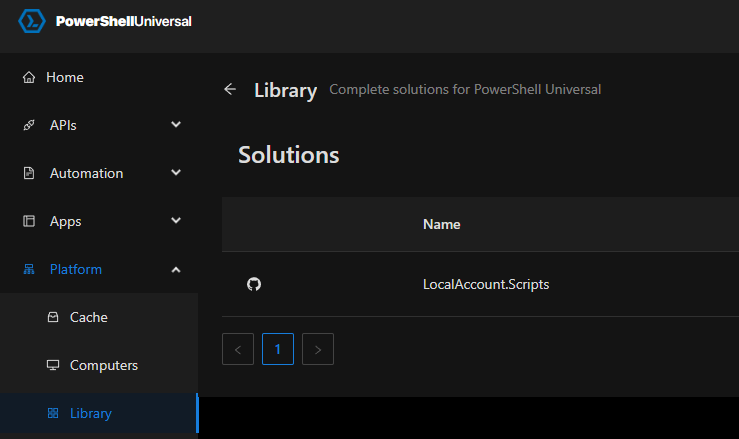The image size is (739, 439).
Task: Collapse the Platform menu chevron
Action: coord(176,269)
